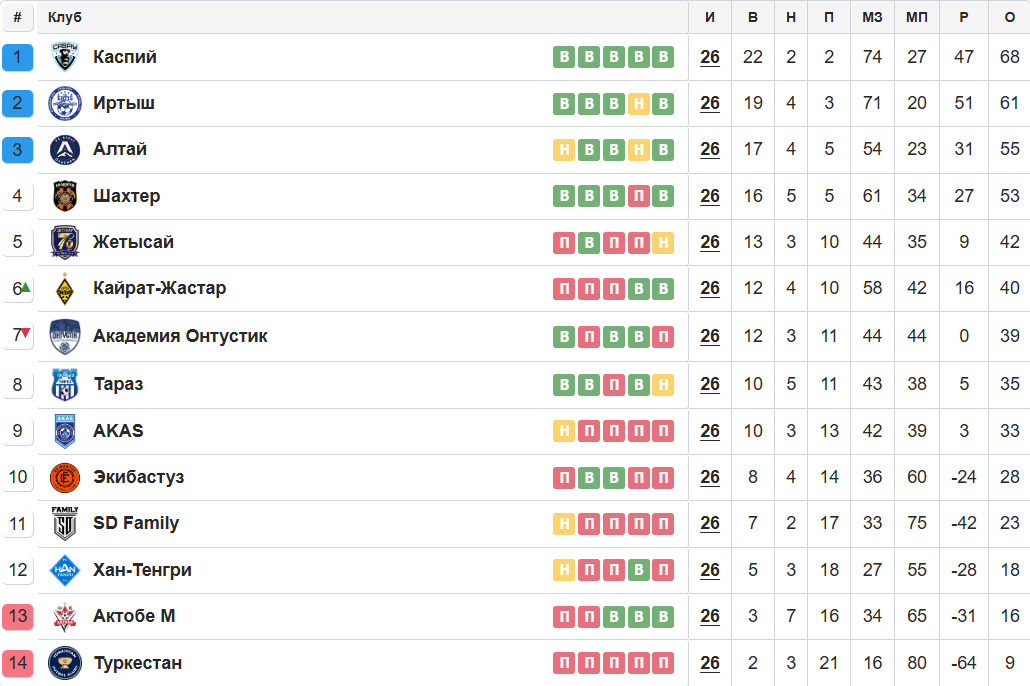Click the Клуб column header
1030x686 pixels.
(65, 17)
